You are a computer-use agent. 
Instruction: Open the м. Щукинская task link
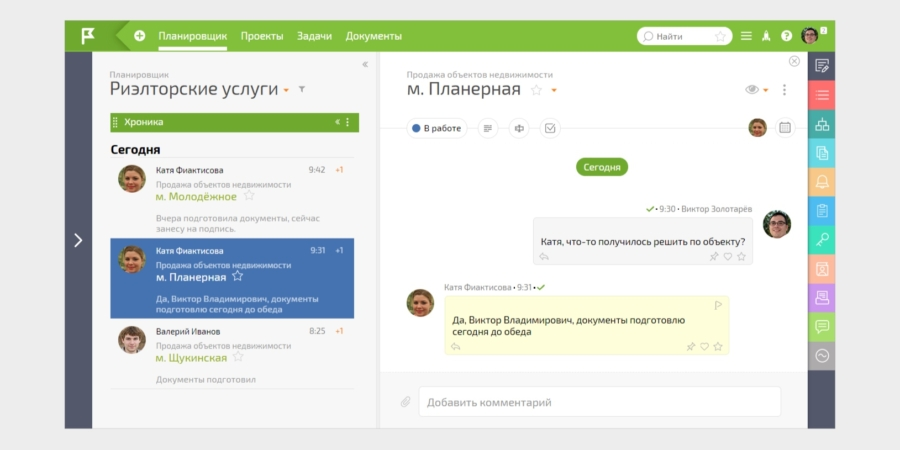click(x=191, y=358)
